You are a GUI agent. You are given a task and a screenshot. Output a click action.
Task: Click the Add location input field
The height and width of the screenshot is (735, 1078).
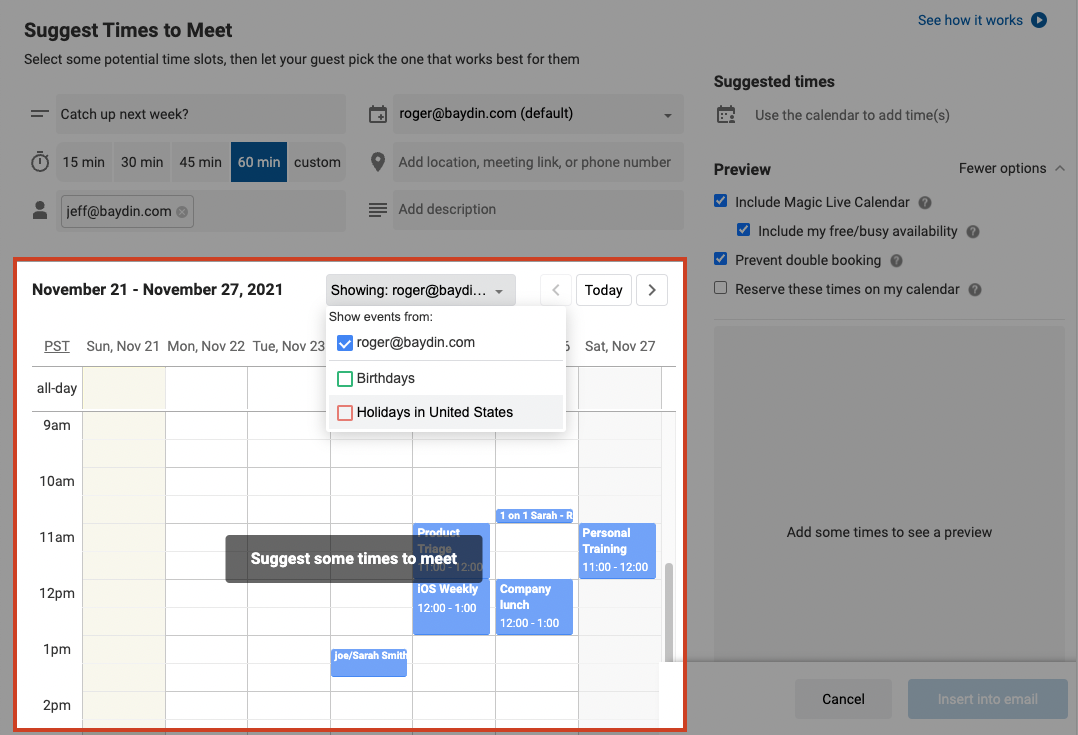click(x=538, y=162)
